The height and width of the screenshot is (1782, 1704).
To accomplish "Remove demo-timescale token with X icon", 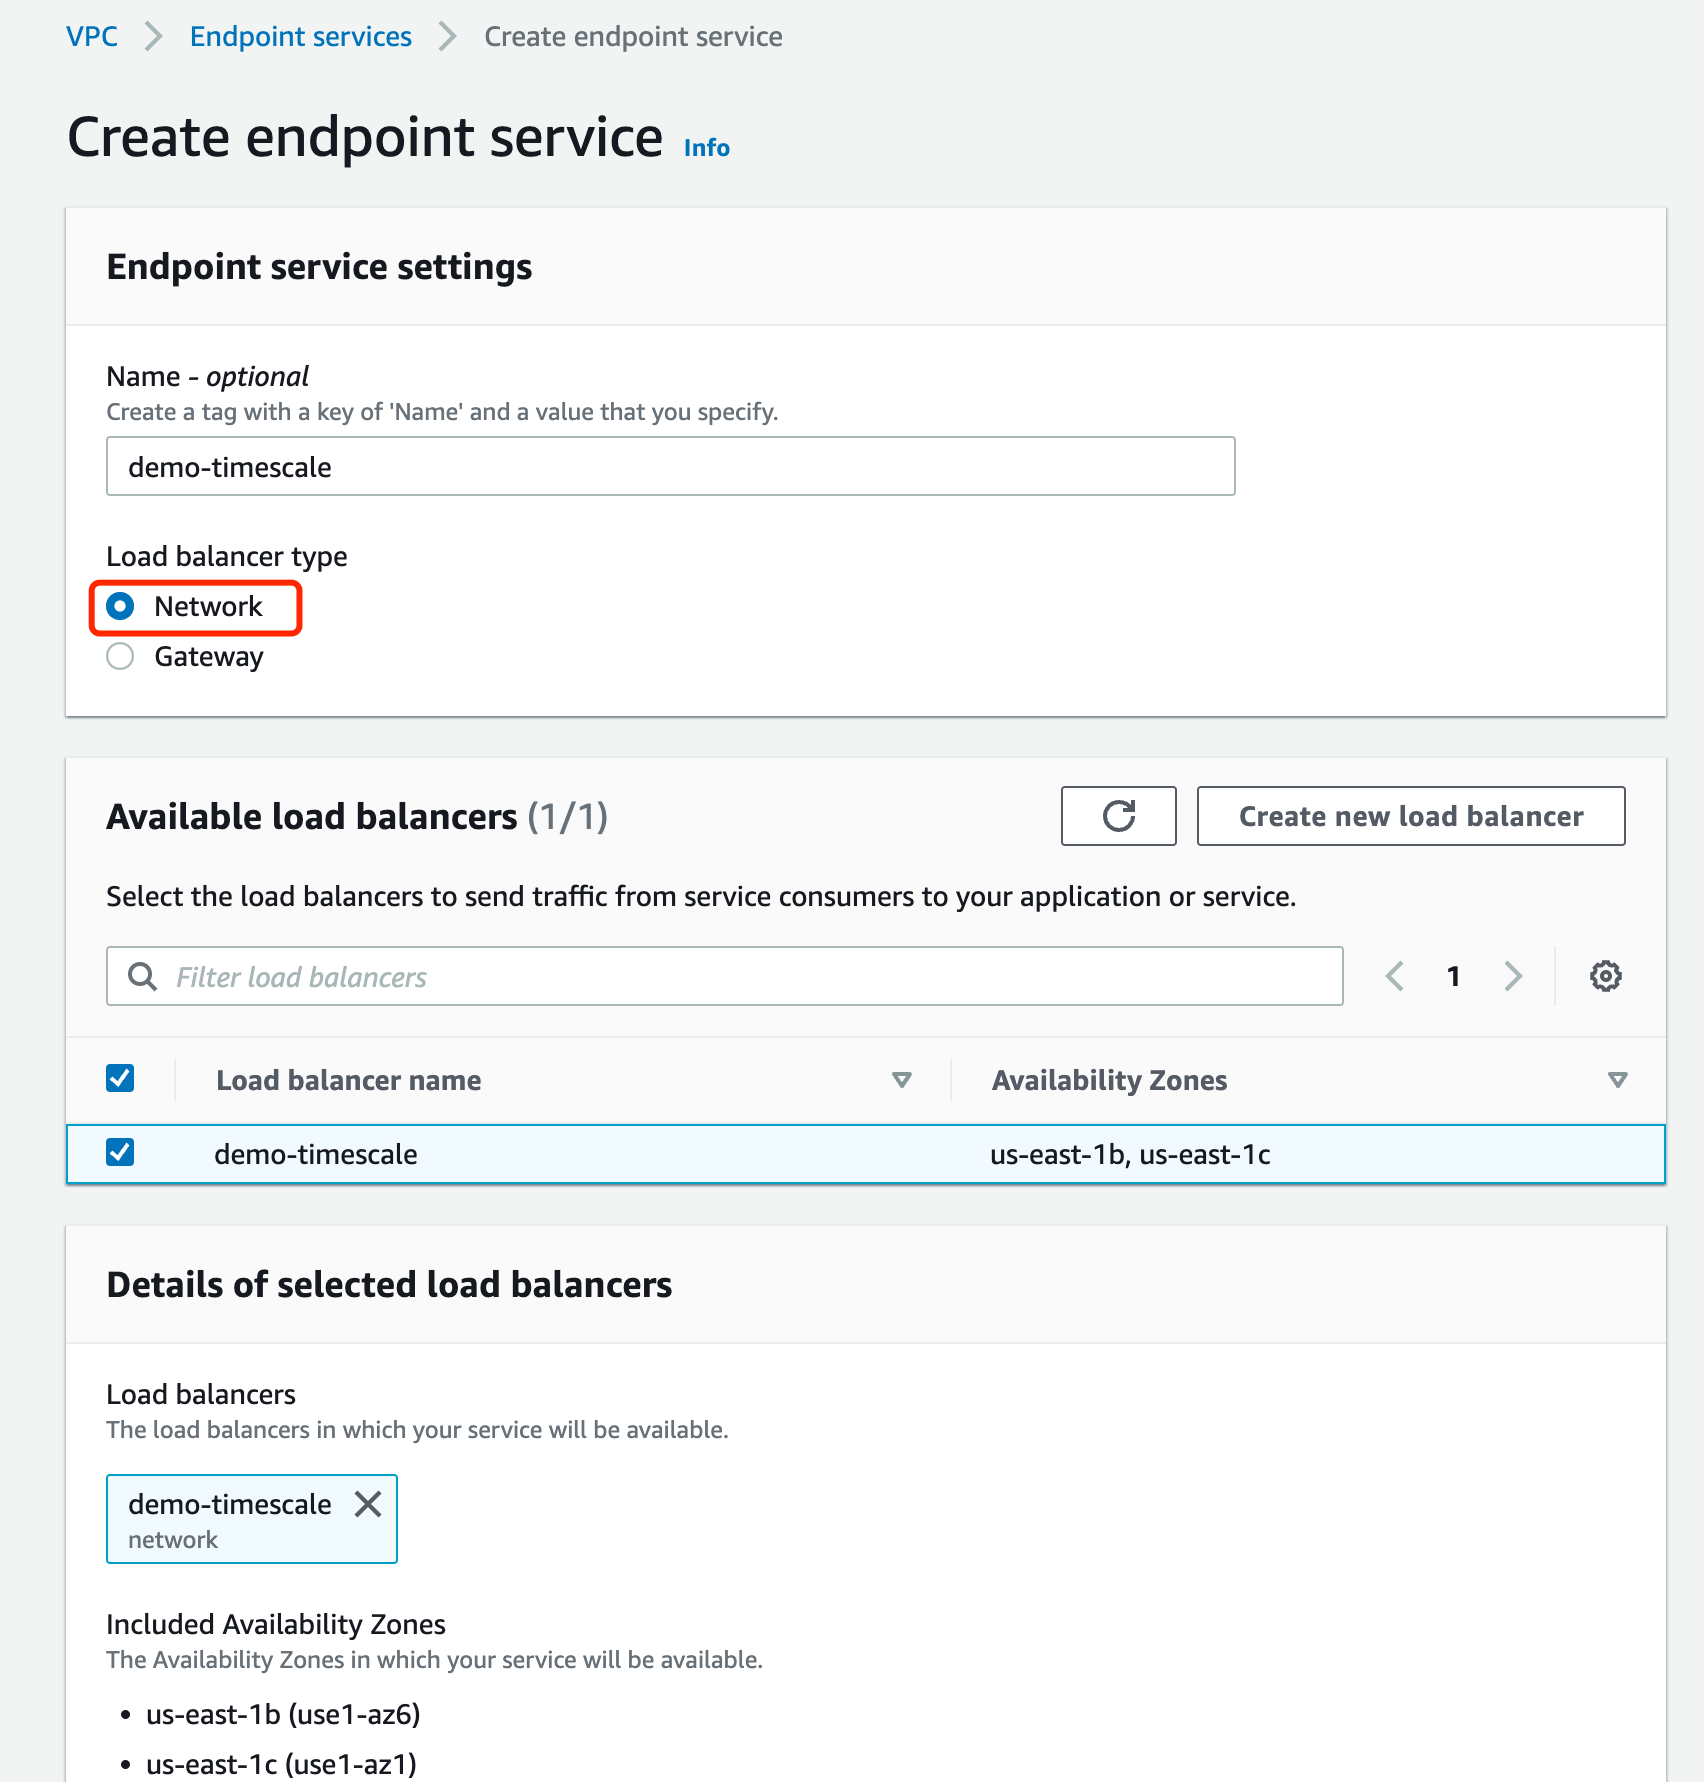I will pyautogui.click(x=368, y=1504).
